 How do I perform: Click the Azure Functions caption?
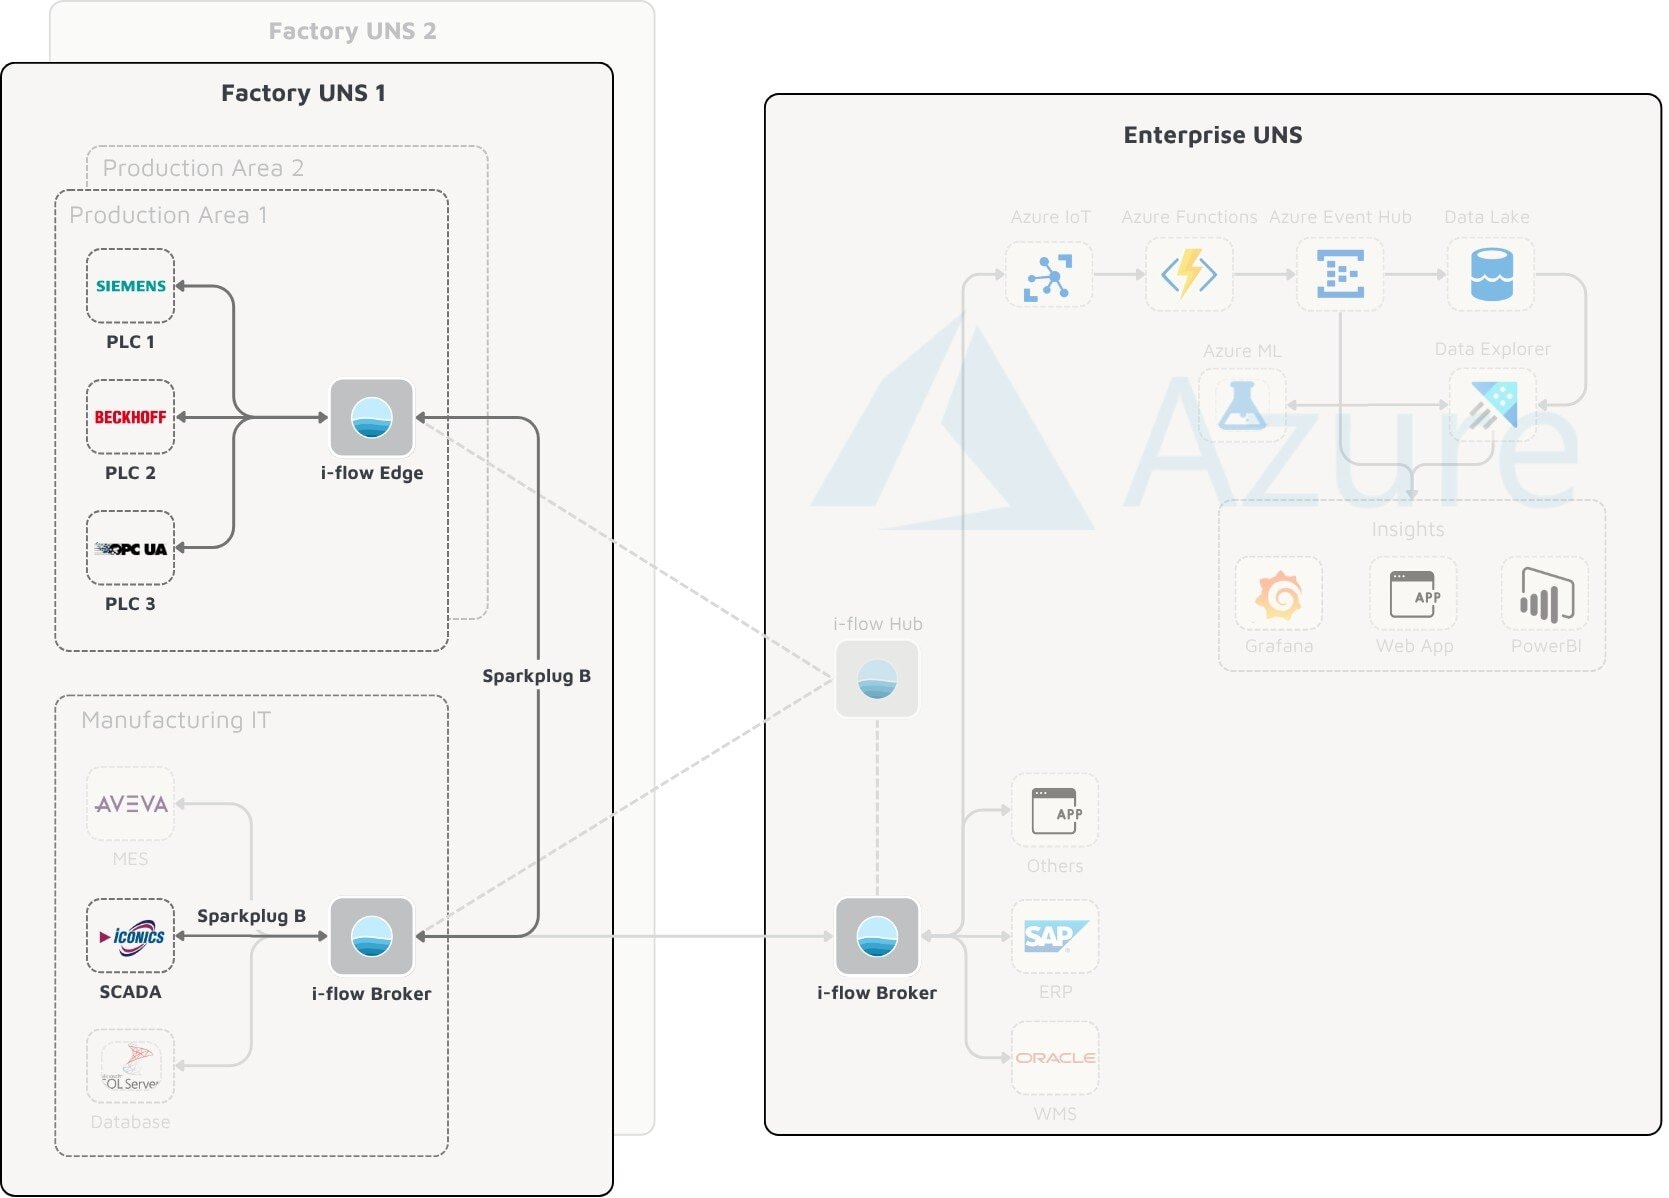tap(1189, 217)
